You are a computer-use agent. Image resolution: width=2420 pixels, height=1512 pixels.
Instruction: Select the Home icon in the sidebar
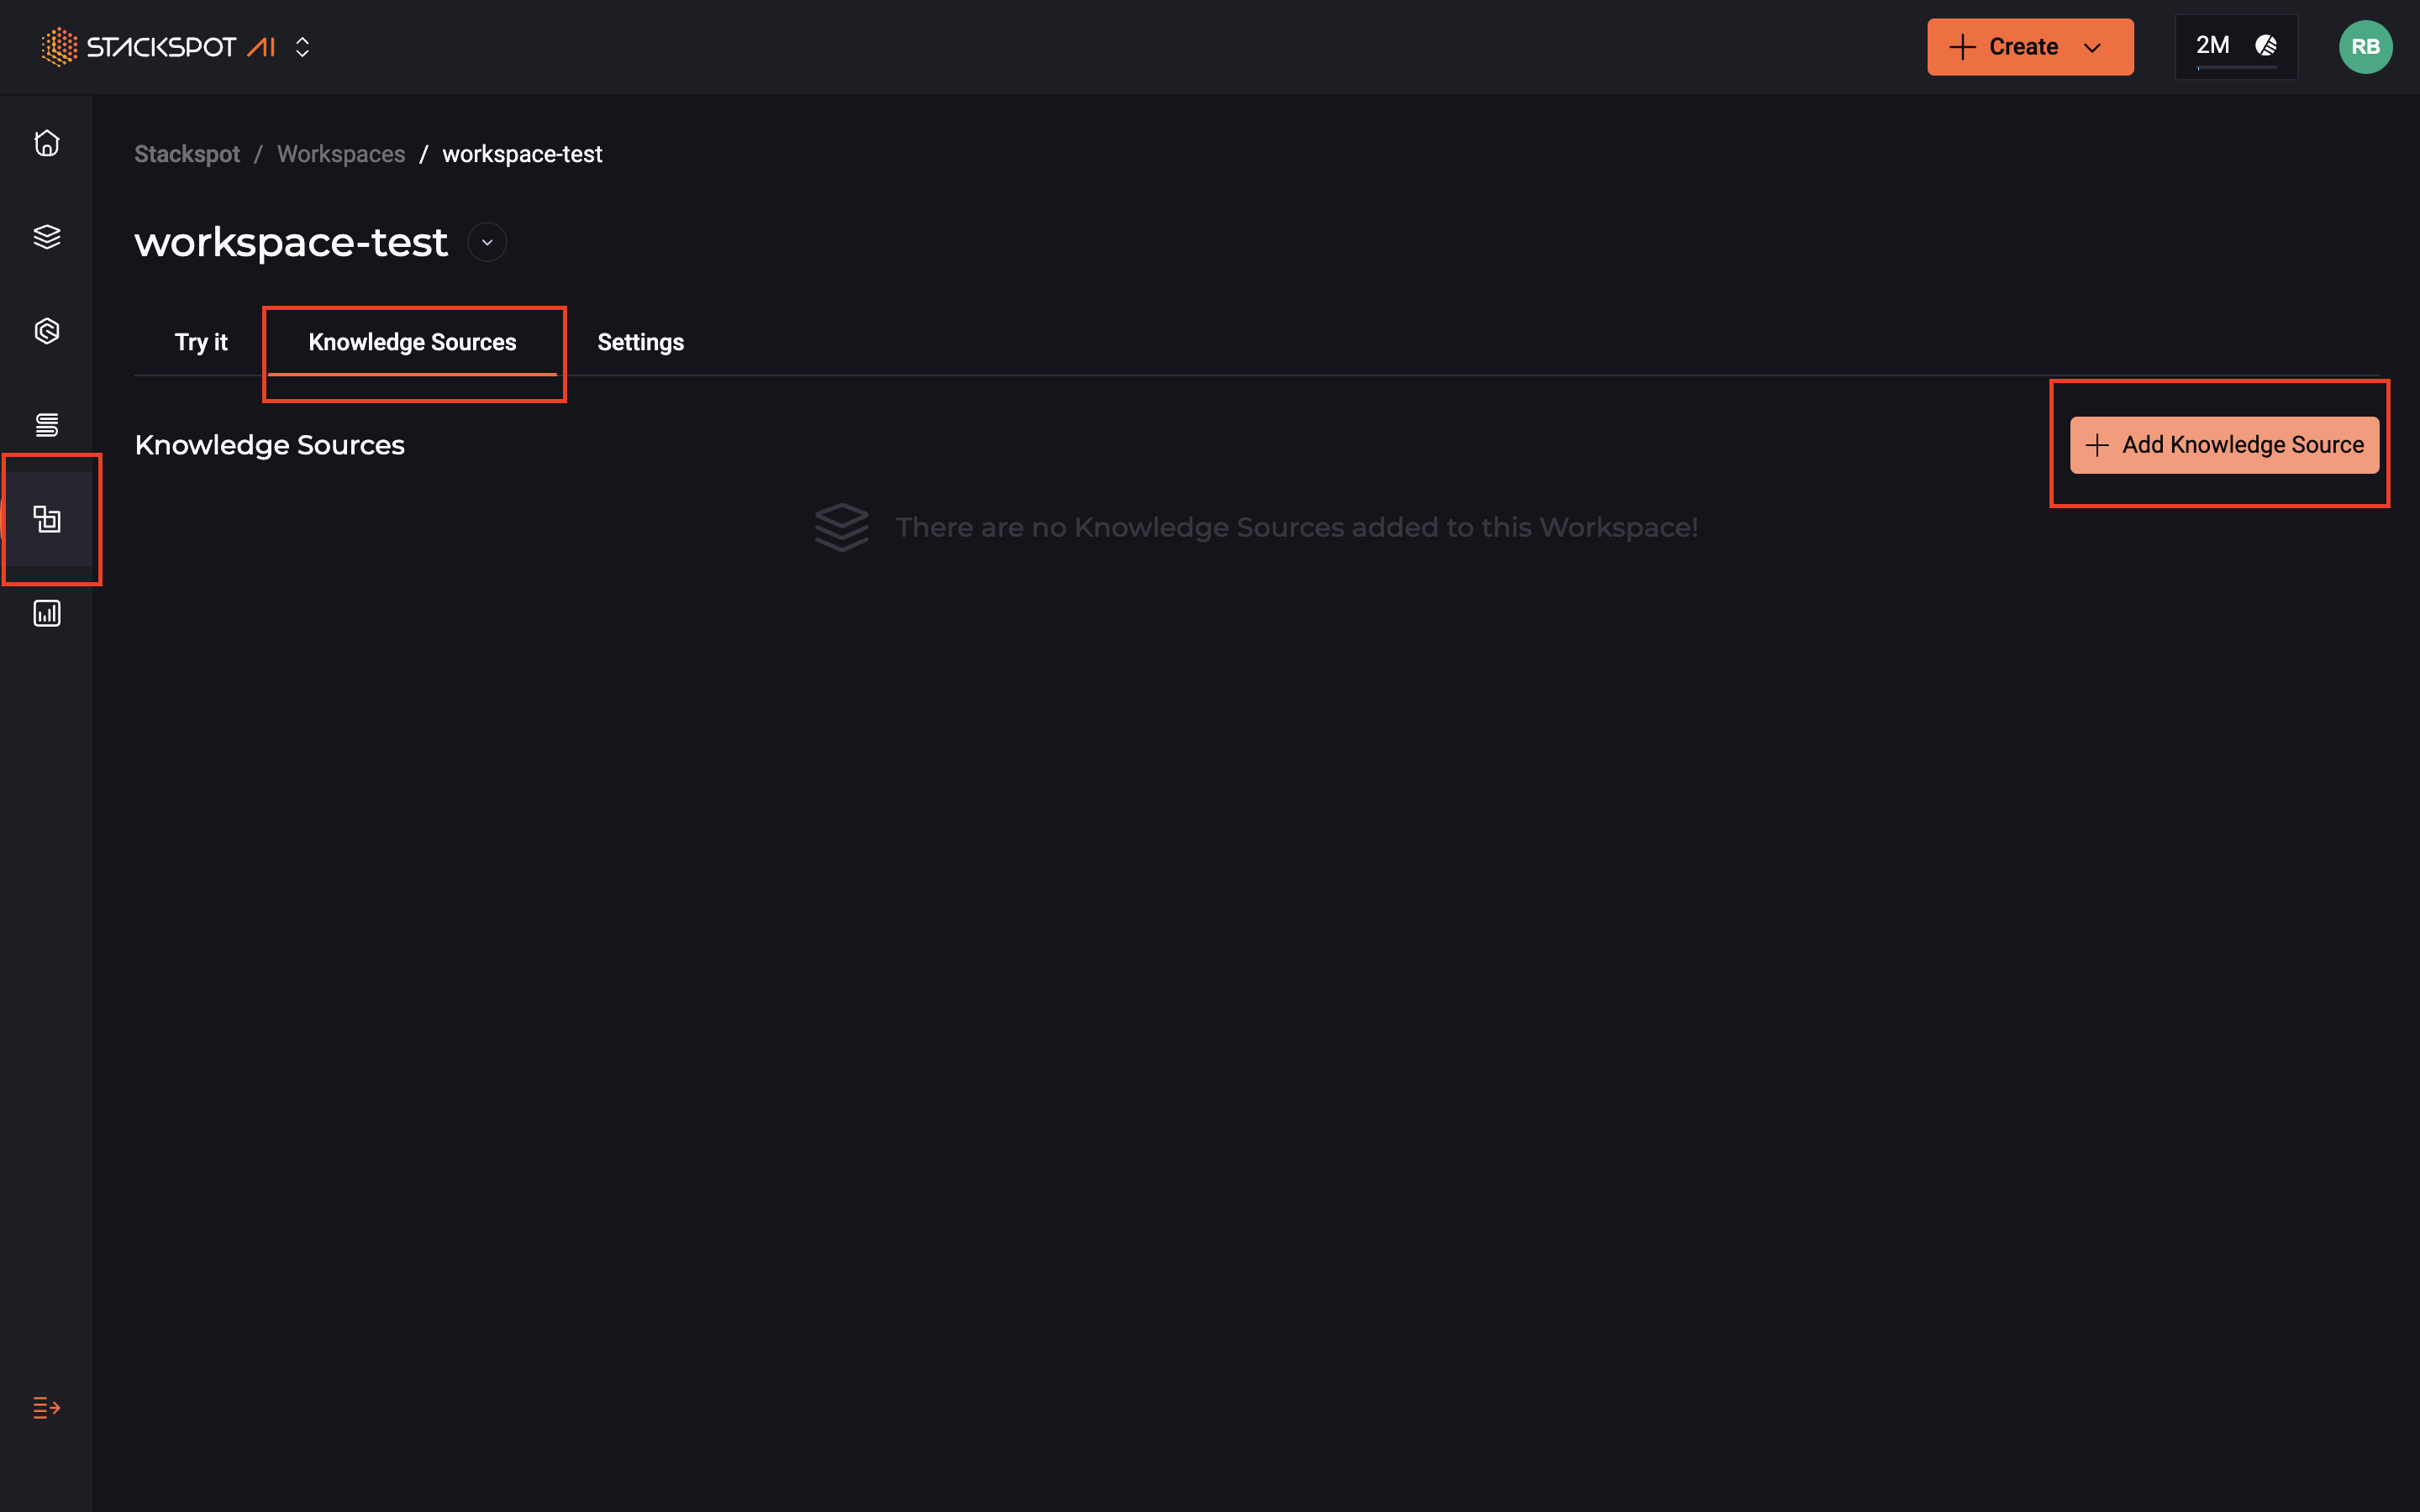[46, 143]
